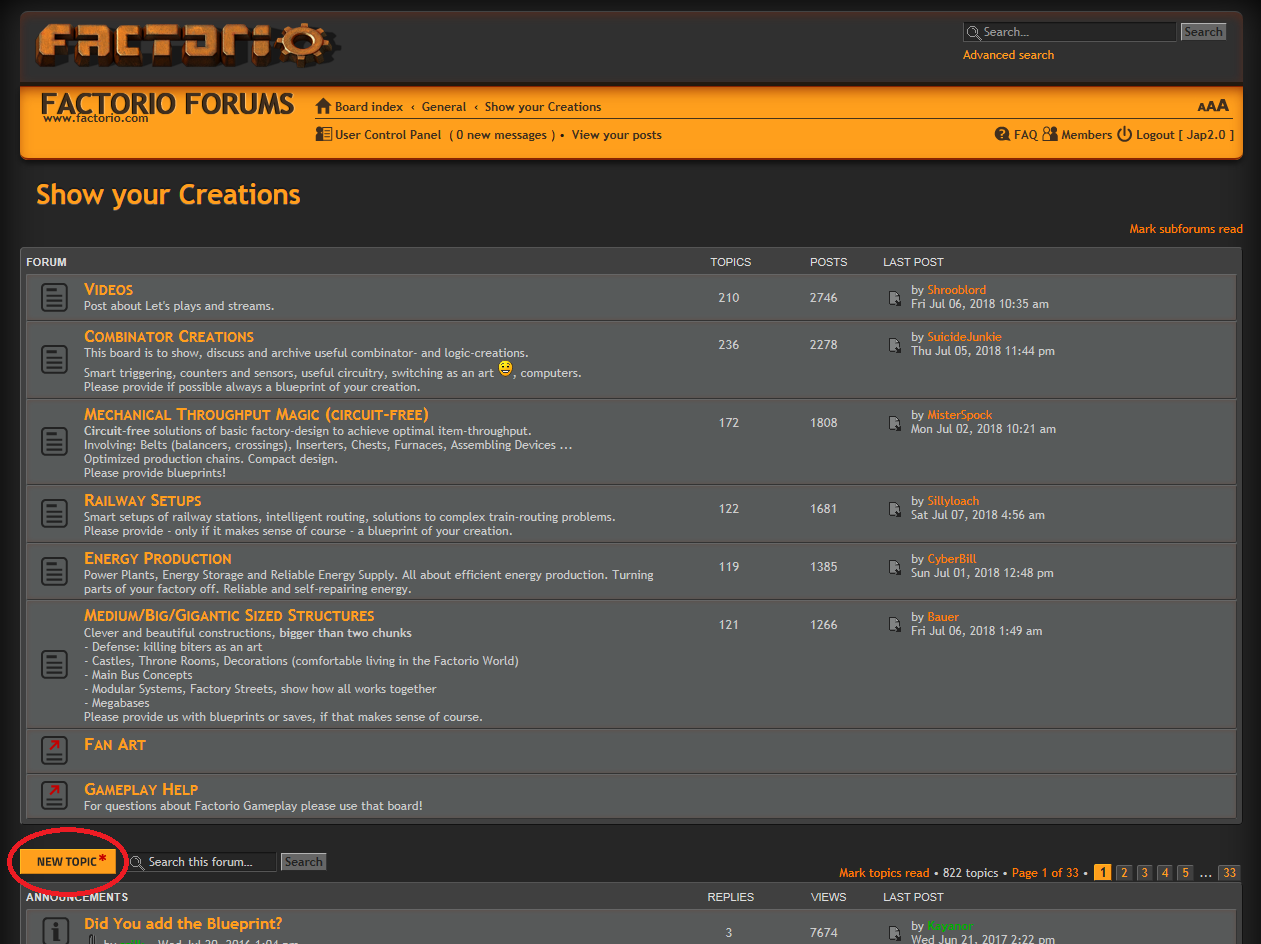
Task: Log out of Jap2.0 account
Action: (1185, 135)
